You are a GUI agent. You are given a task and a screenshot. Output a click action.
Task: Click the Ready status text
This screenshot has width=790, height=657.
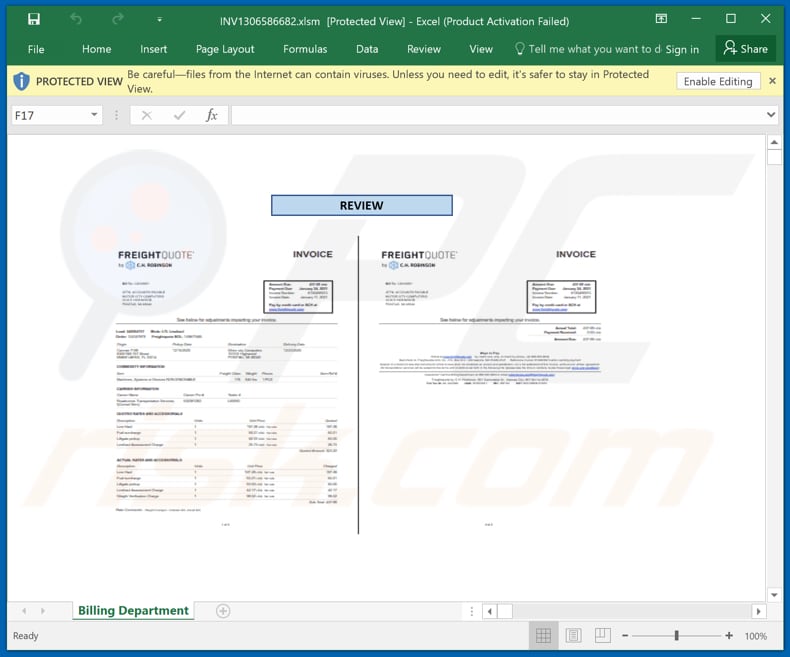pyautogui.click(x=26, y=636)
